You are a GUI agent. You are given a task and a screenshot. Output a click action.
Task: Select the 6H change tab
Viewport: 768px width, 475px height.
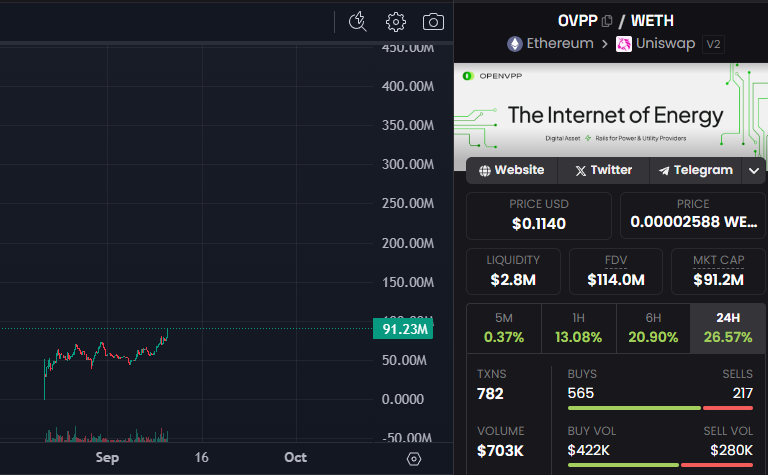tap(653, 328)
